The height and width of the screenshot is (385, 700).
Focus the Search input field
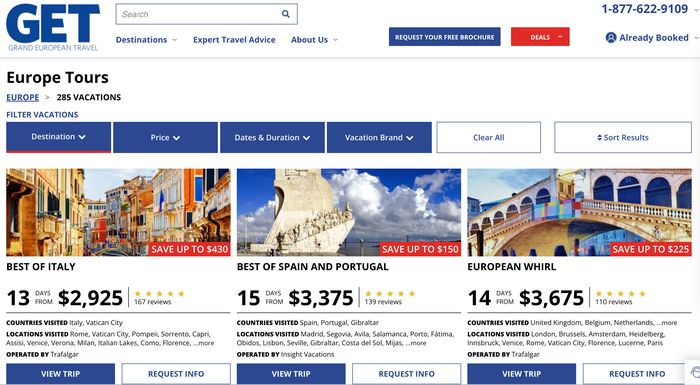click(x=206, y=14)
